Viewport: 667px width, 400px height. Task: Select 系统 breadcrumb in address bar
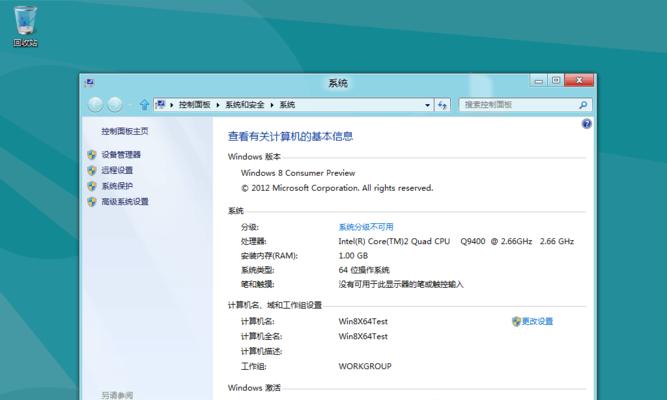(287, 105)
